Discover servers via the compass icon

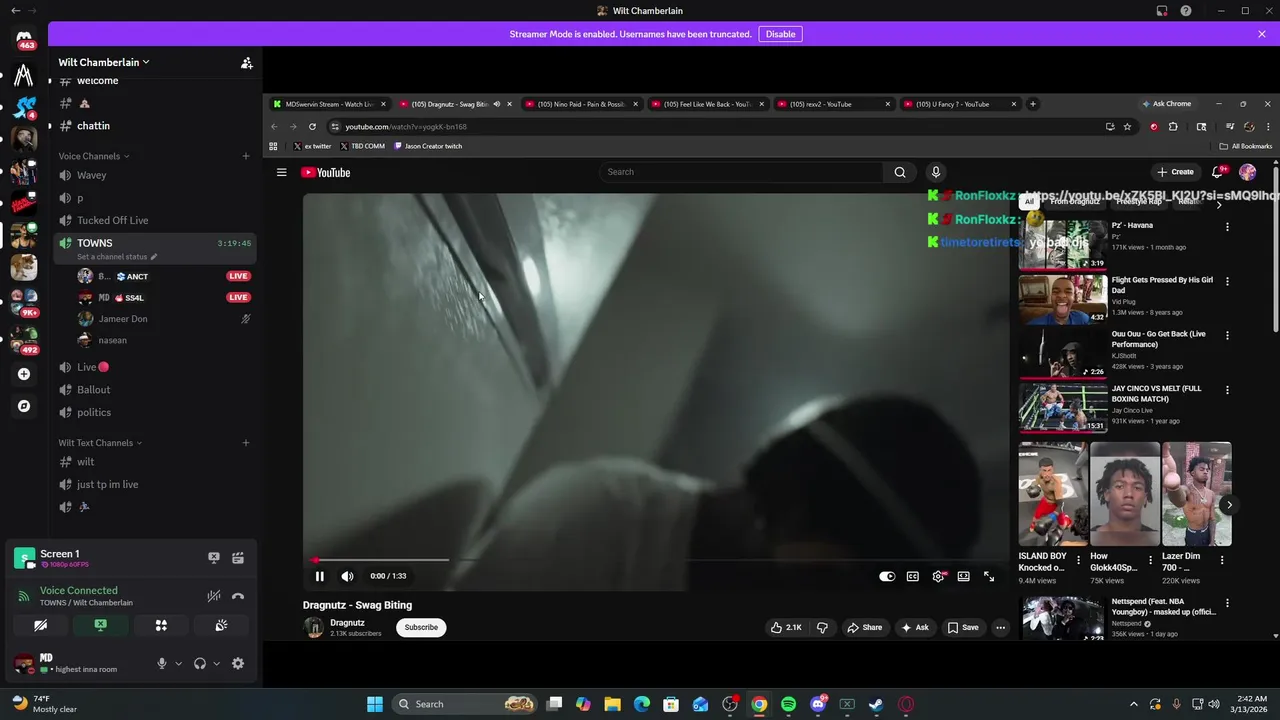(24, 406)
